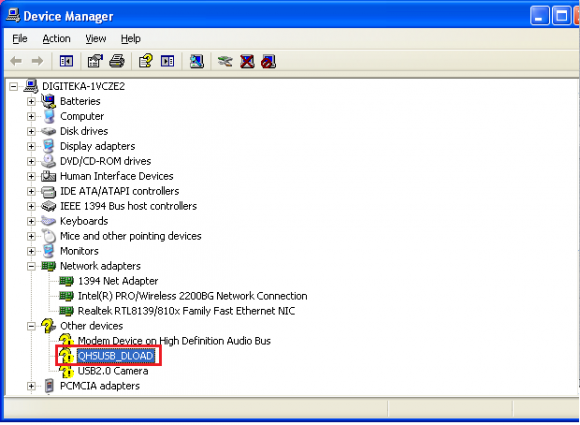This screenshot has width=580, height=425.
Task: Open the Help question-mark toolbar icon
Action: pos(146,61)
